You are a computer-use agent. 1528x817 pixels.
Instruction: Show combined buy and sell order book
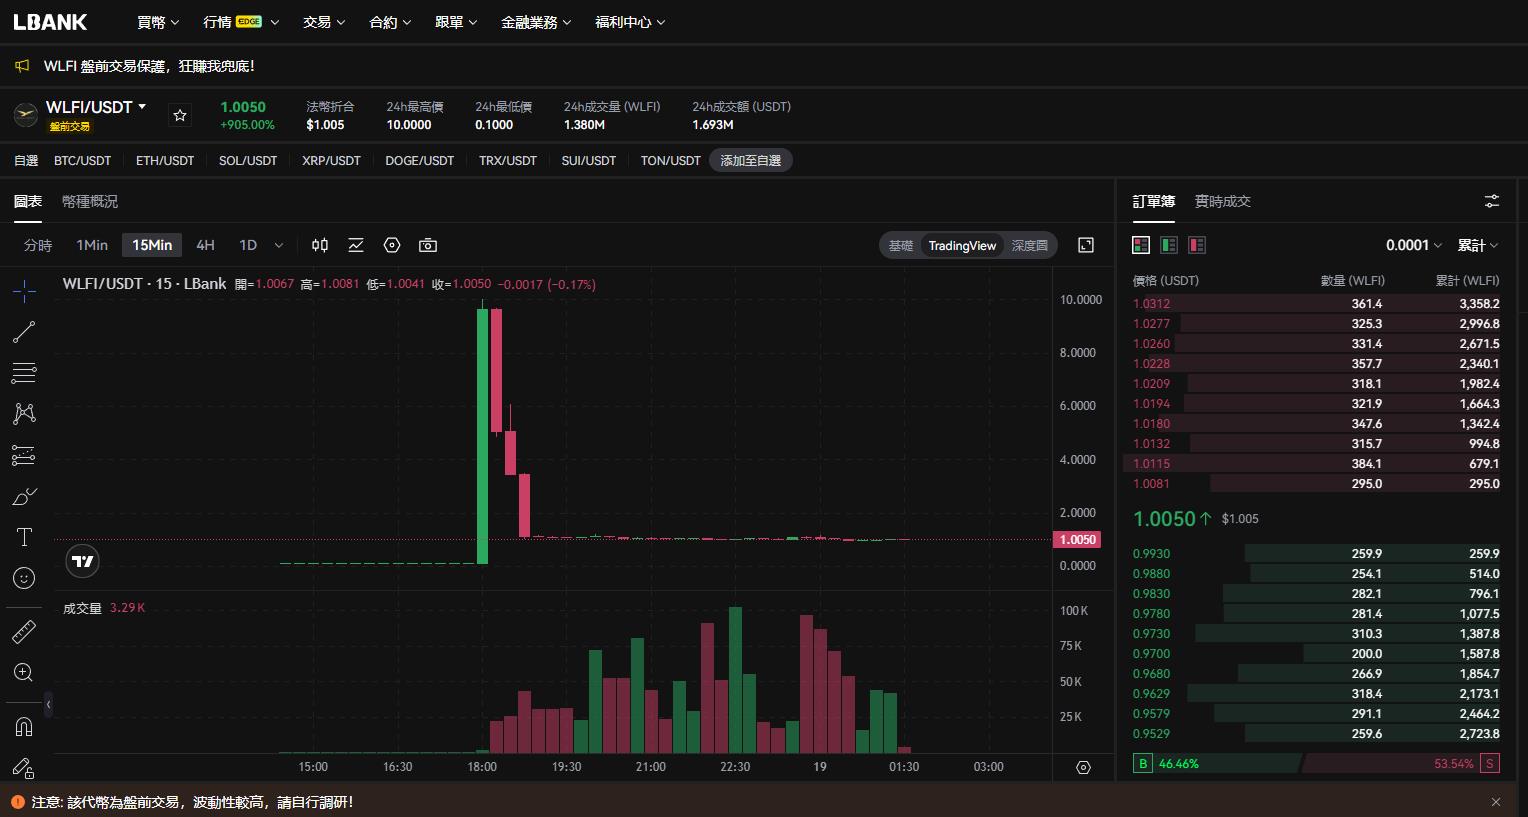[1141, 245]
